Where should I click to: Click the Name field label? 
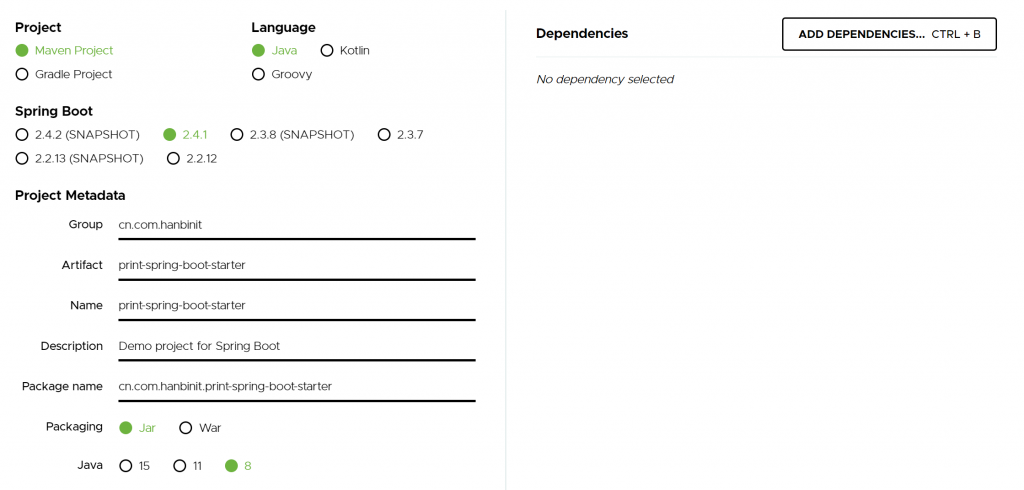point(87,305)
